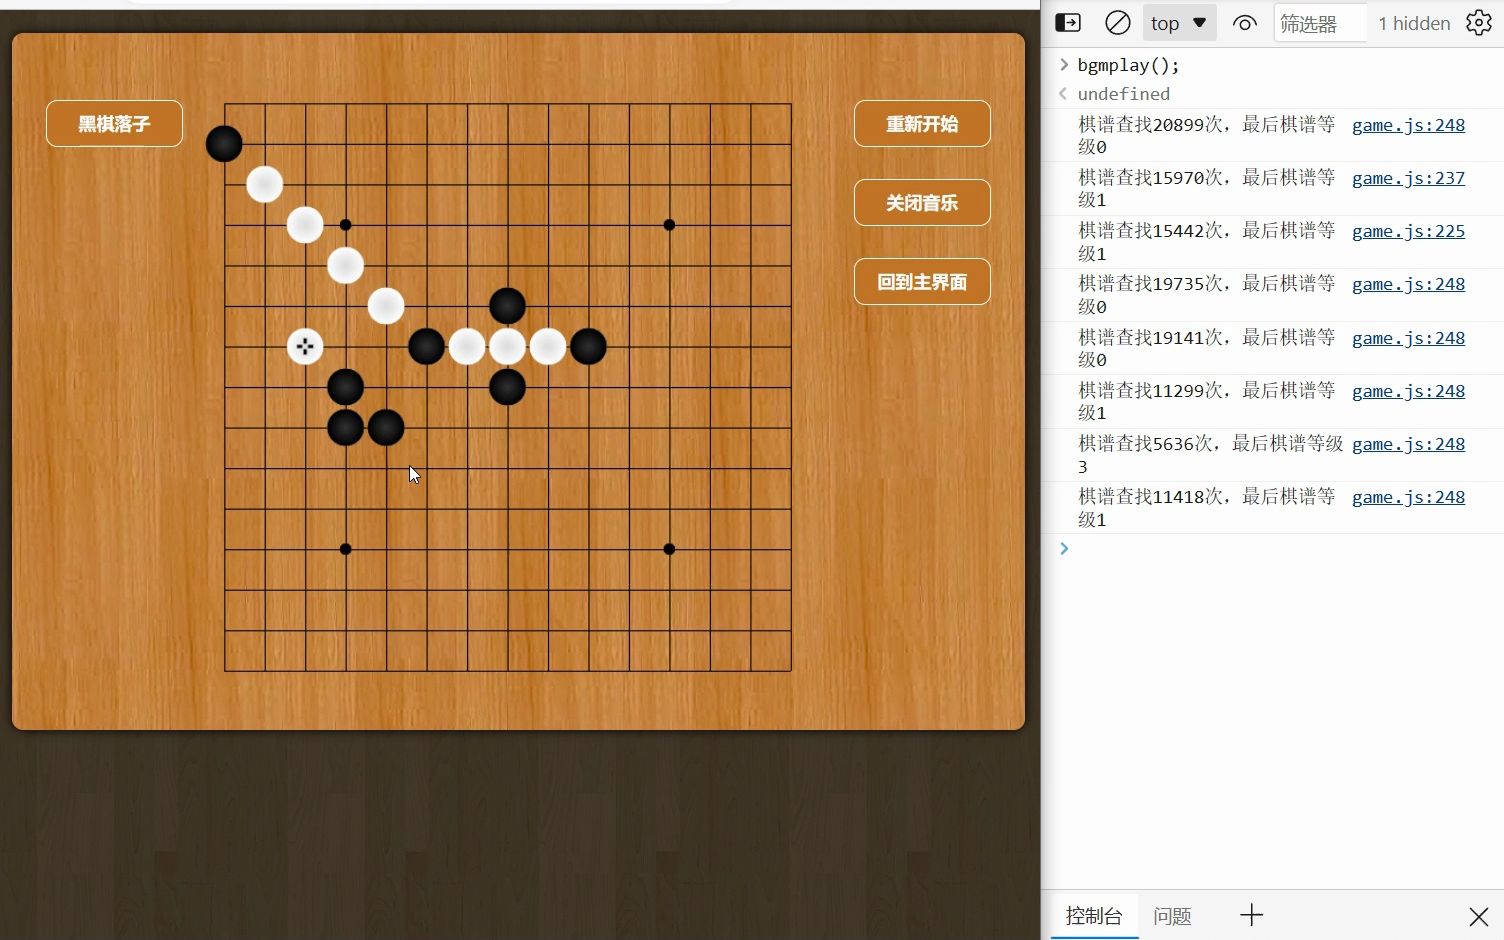Viewport: 1504px width, 940px height.
Task: Return to main menu via 回到主界面
Action: coord(921,281)
